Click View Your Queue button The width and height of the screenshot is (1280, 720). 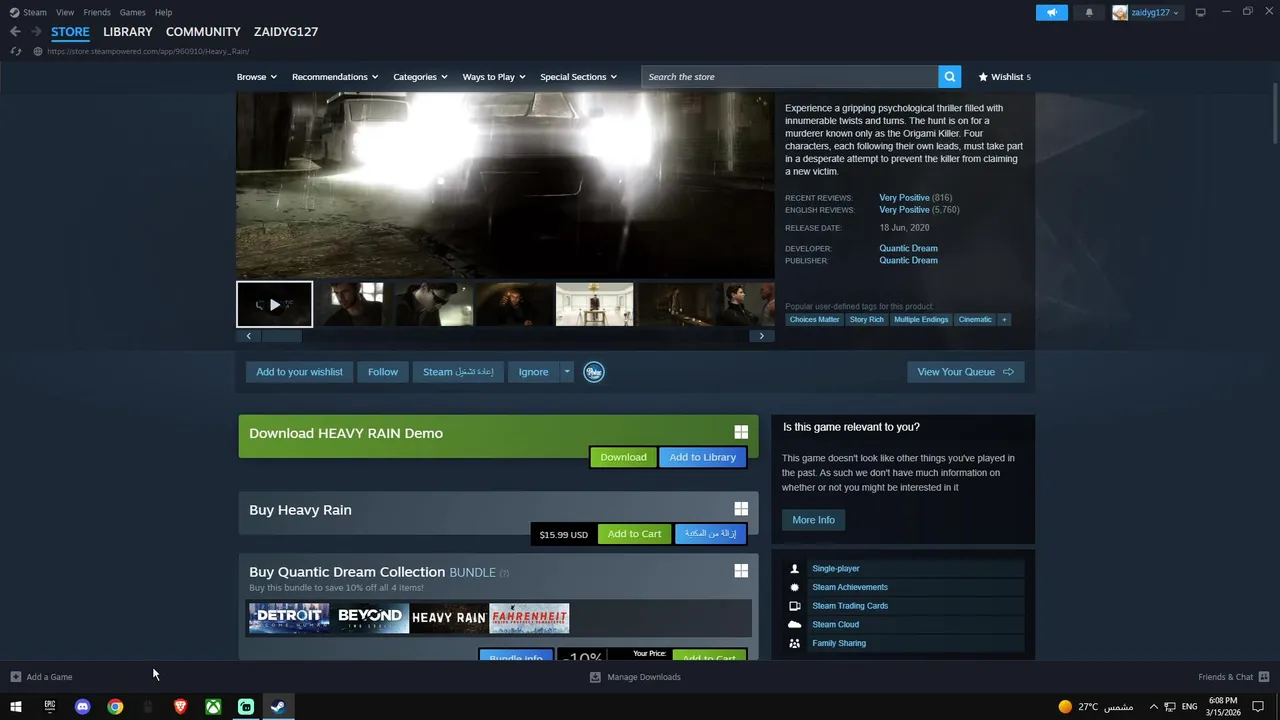click(x=965, y=372)
